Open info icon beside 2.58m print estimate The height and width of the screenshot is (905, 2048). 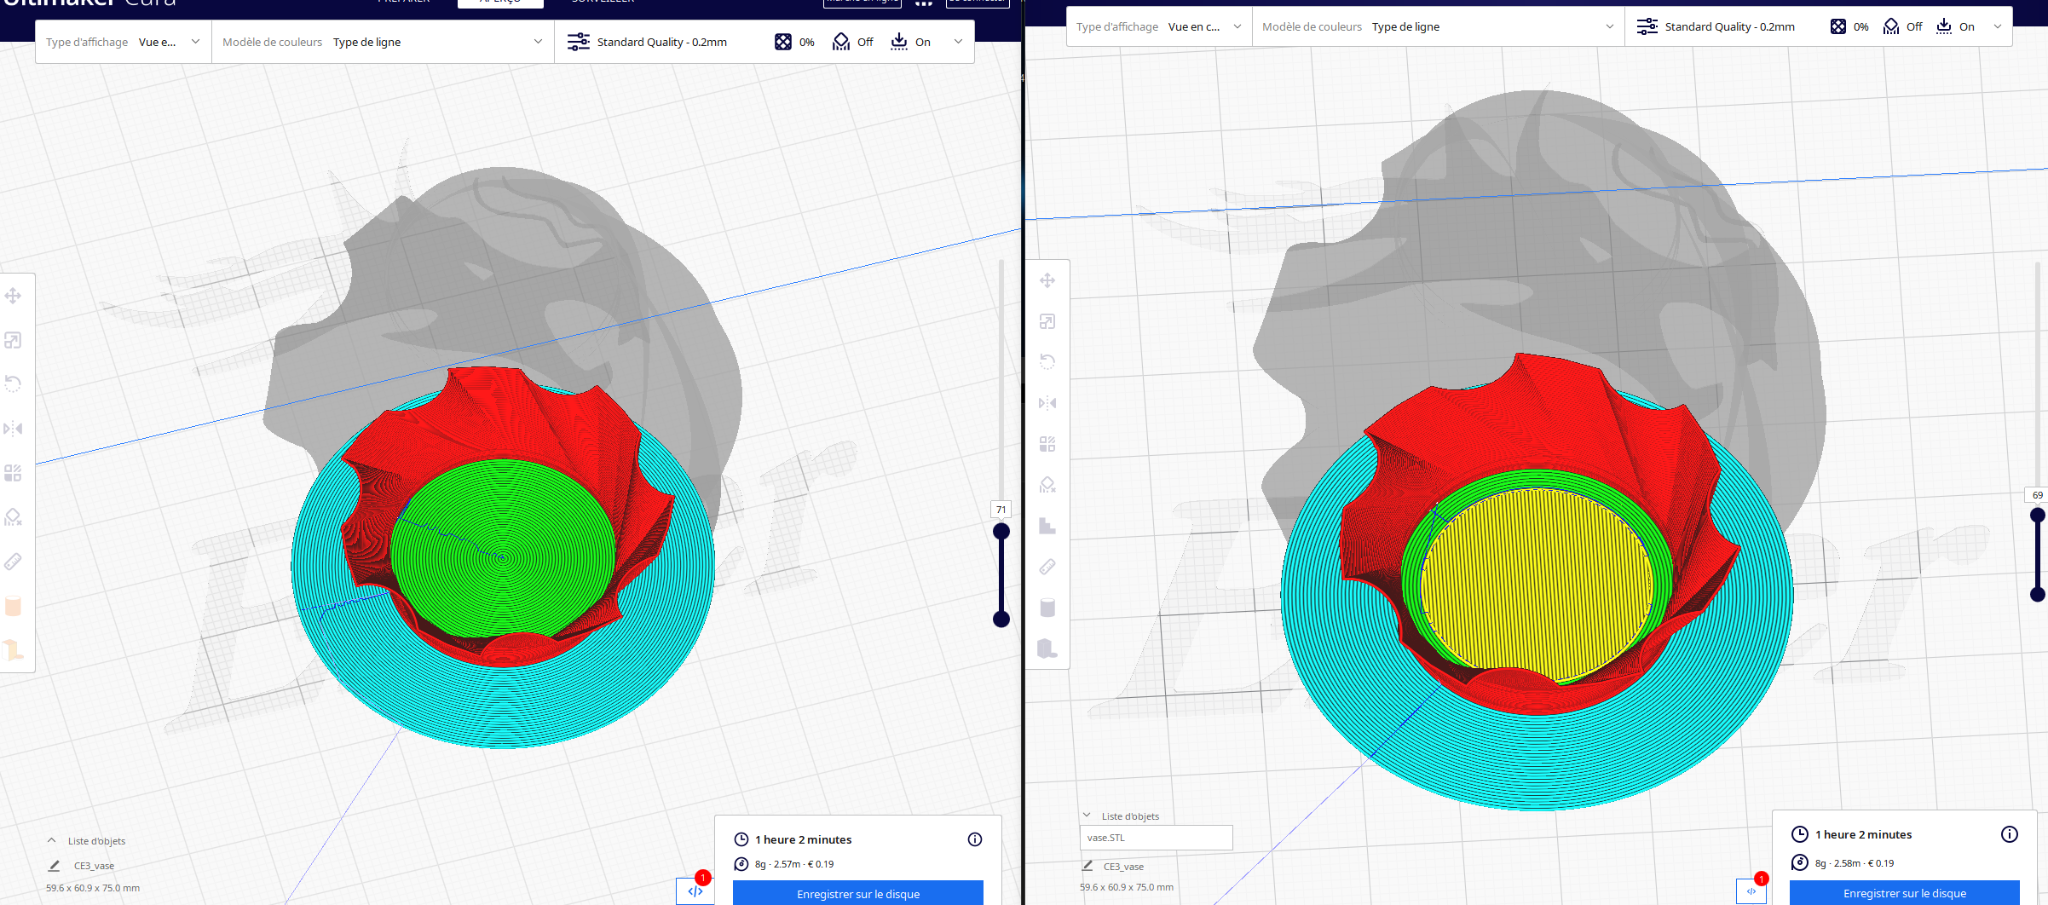[2009, 834]
